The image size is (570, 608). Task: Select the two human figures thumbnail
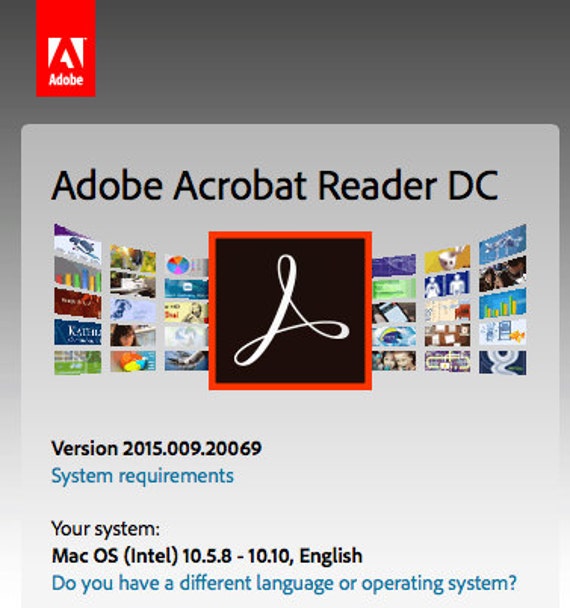[x=447, y=286]
